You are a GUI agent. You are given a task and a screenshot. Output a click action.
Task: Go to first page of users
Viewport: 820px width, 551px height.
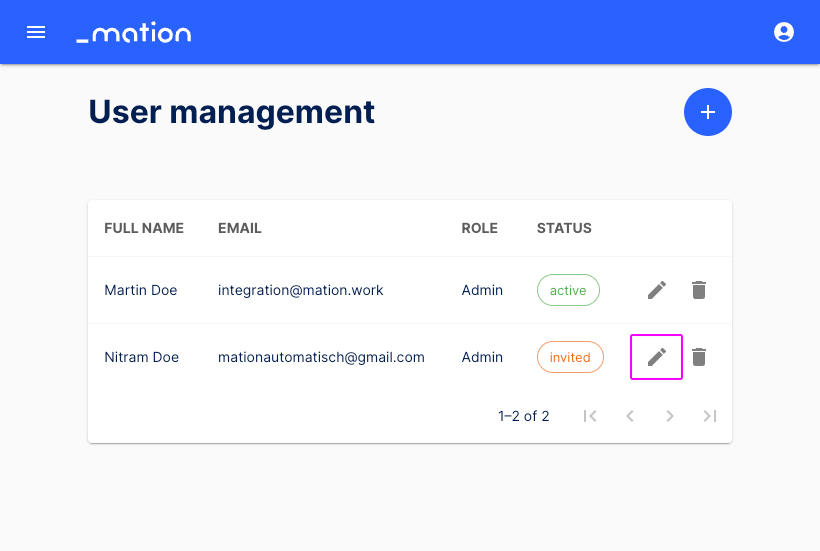[x=590, y=416]
